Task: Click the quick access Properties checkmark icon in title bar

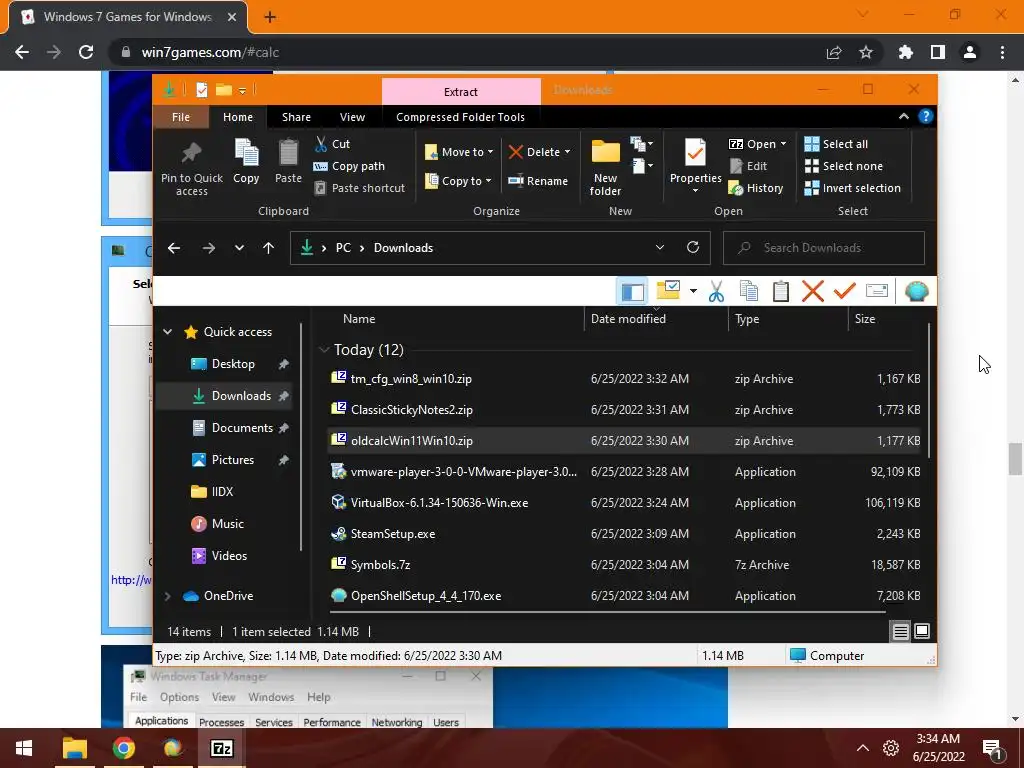Action: (201, 90)
